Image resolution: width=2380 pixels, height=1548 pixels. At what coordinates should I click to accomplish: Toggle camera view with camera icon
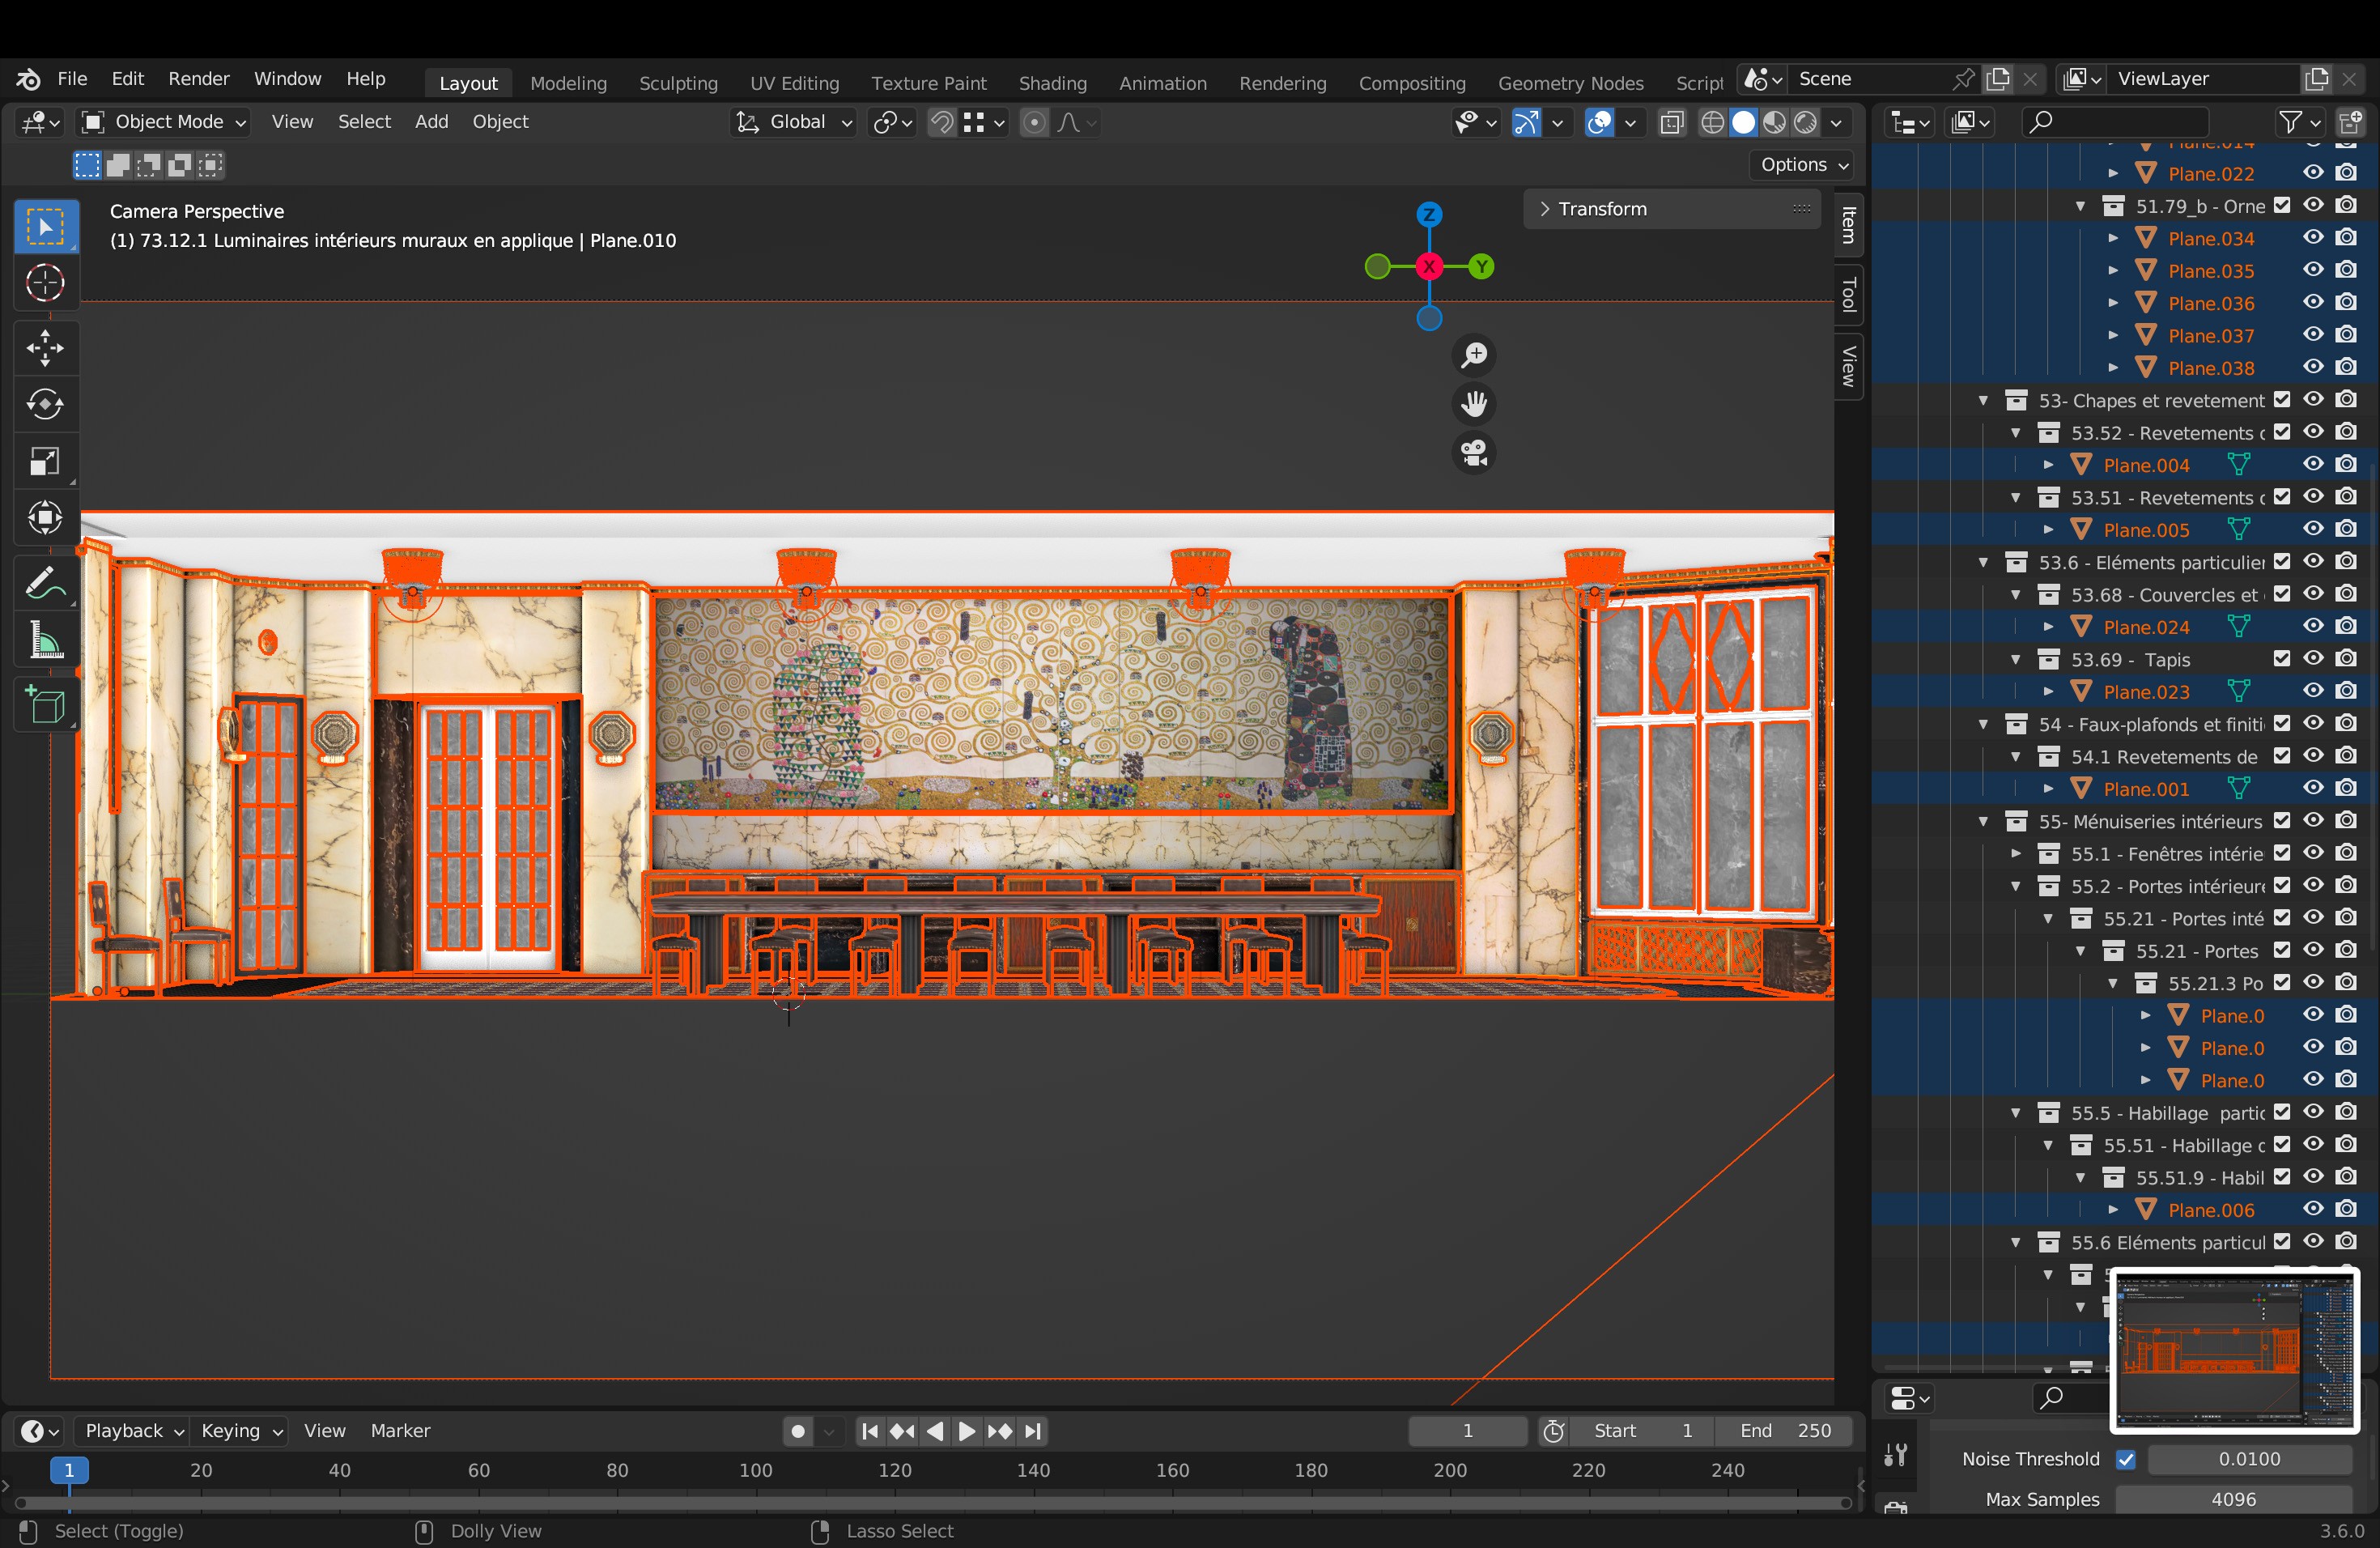coord(1474,453)
